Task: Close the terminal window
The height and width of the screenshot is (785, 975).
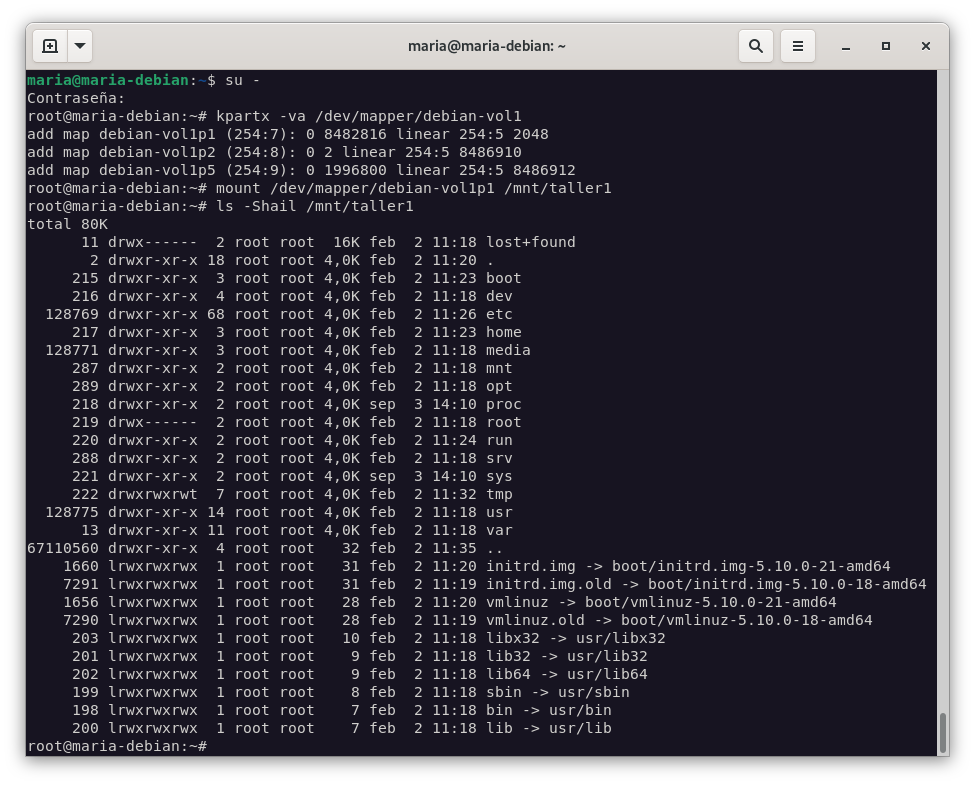Action: pyautogui.click(x=926, y=46)
